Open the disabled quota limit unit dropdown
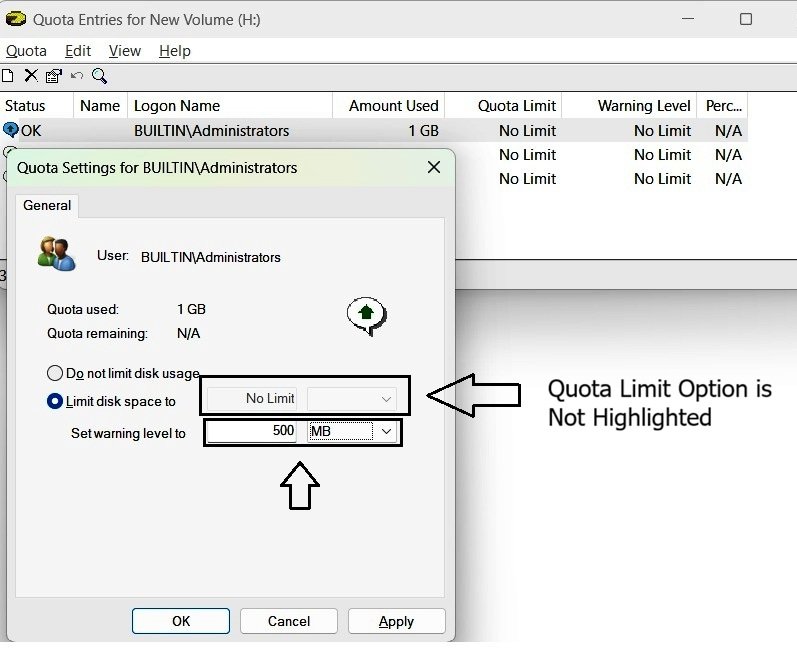 [352, 399]
